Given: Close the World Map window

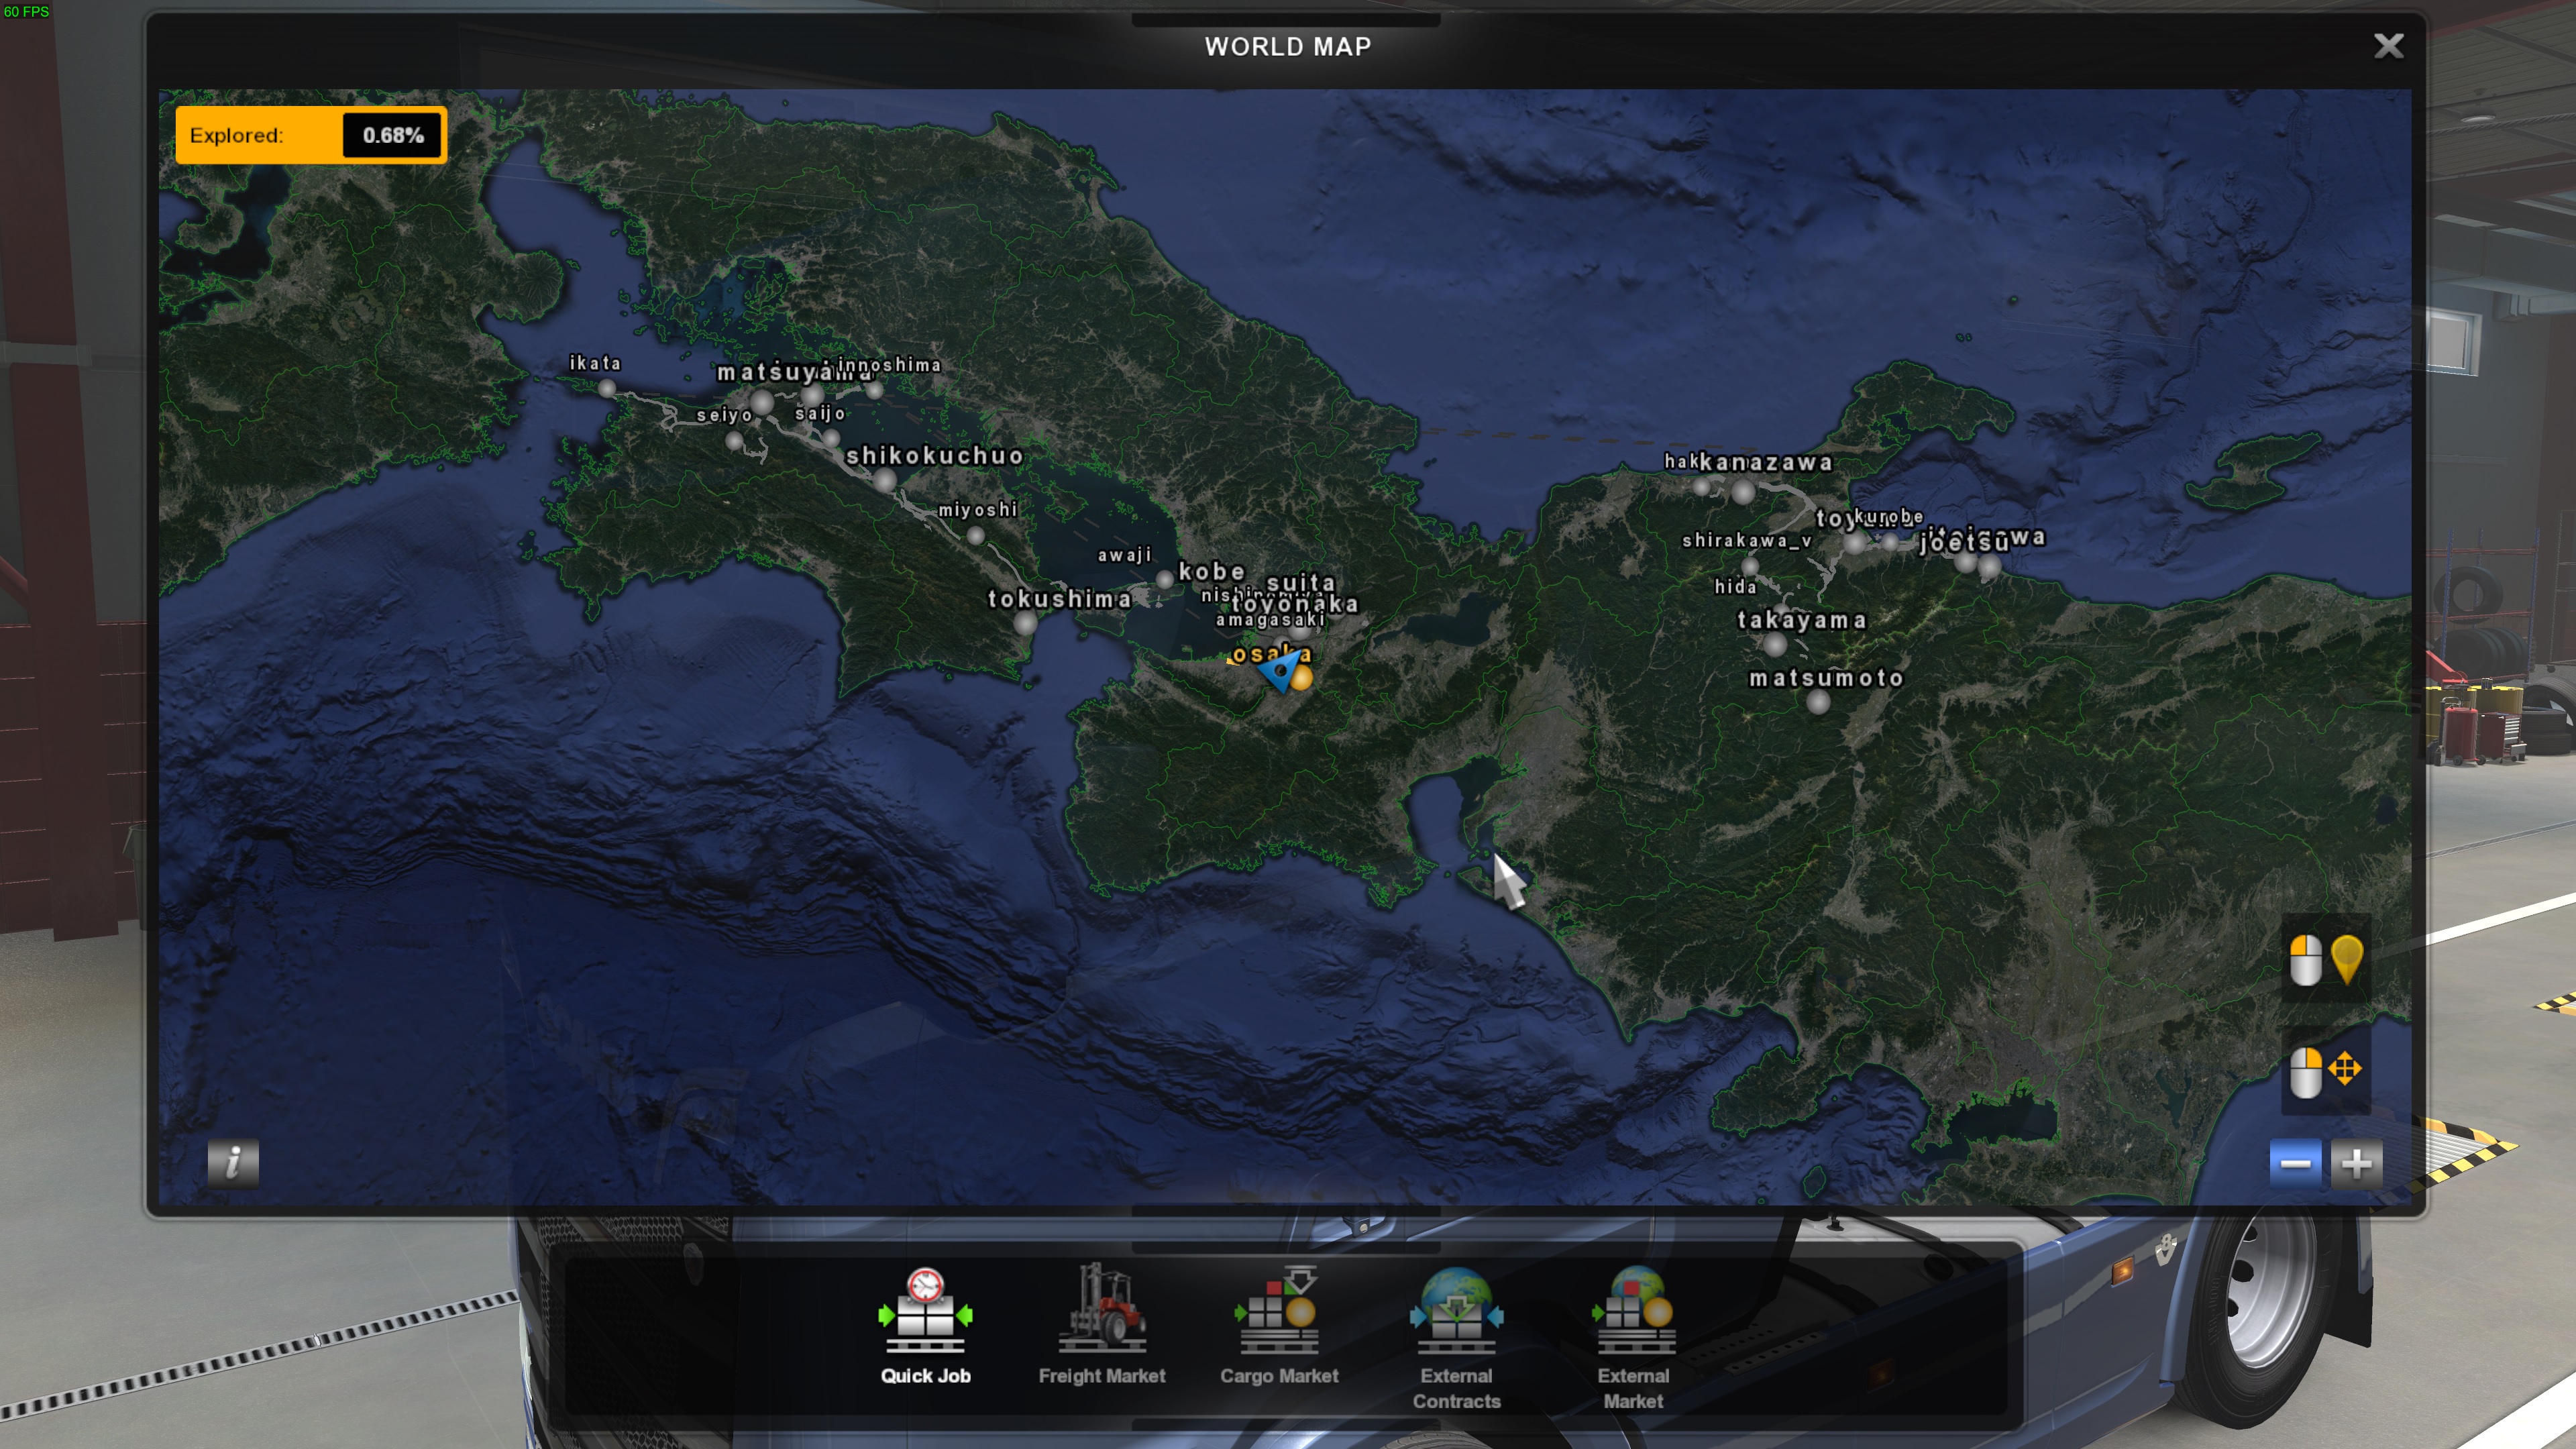Looking at the screenshot, I should [x=2388, y=46].
